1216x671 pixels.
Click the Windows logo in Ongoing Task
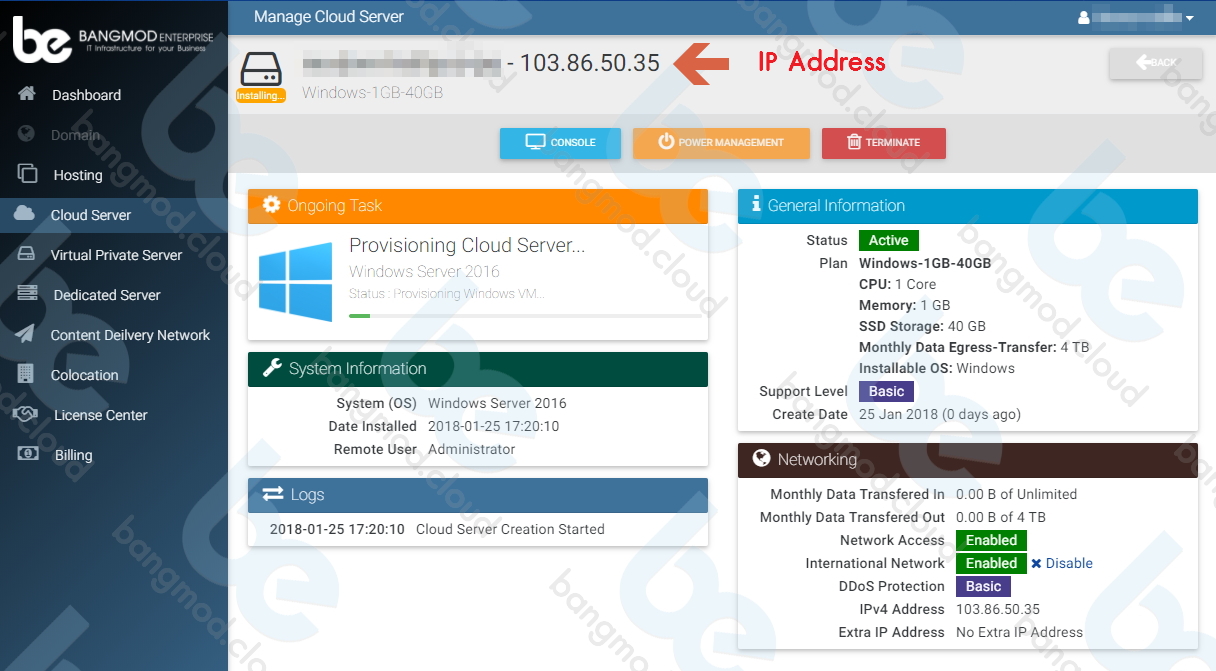pyautogui.click(x=296, y=282)
